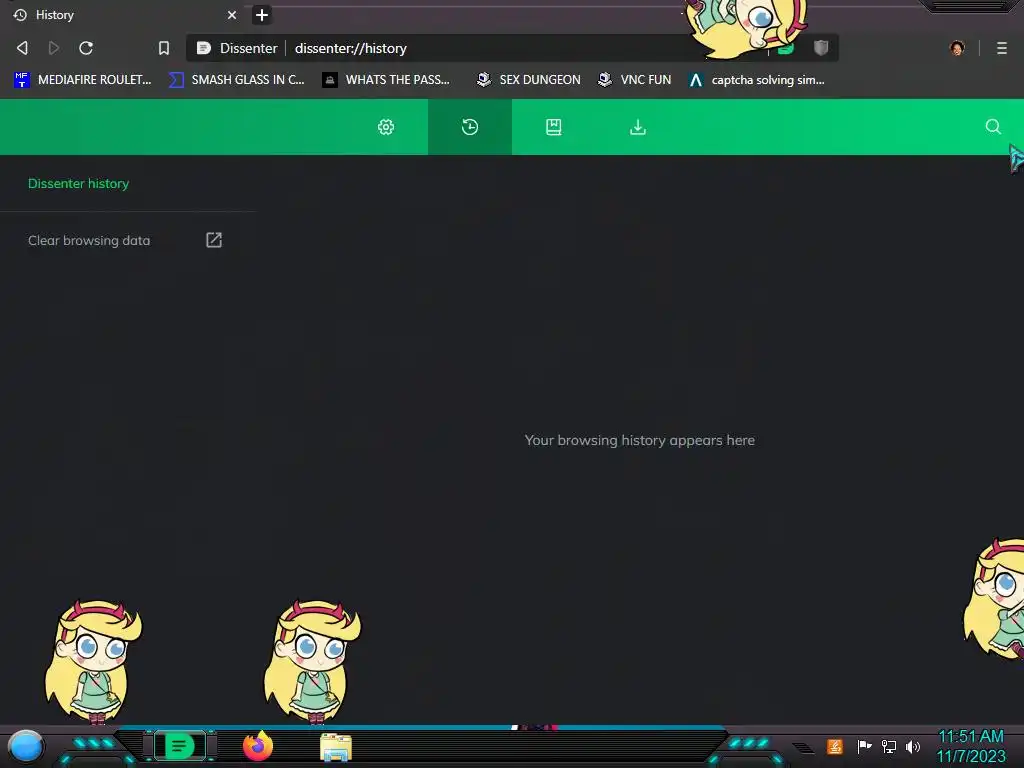Close the History tab
The height and width of the screenshot is (768, 1024).
pyautogui.click(x=232, y=14)
